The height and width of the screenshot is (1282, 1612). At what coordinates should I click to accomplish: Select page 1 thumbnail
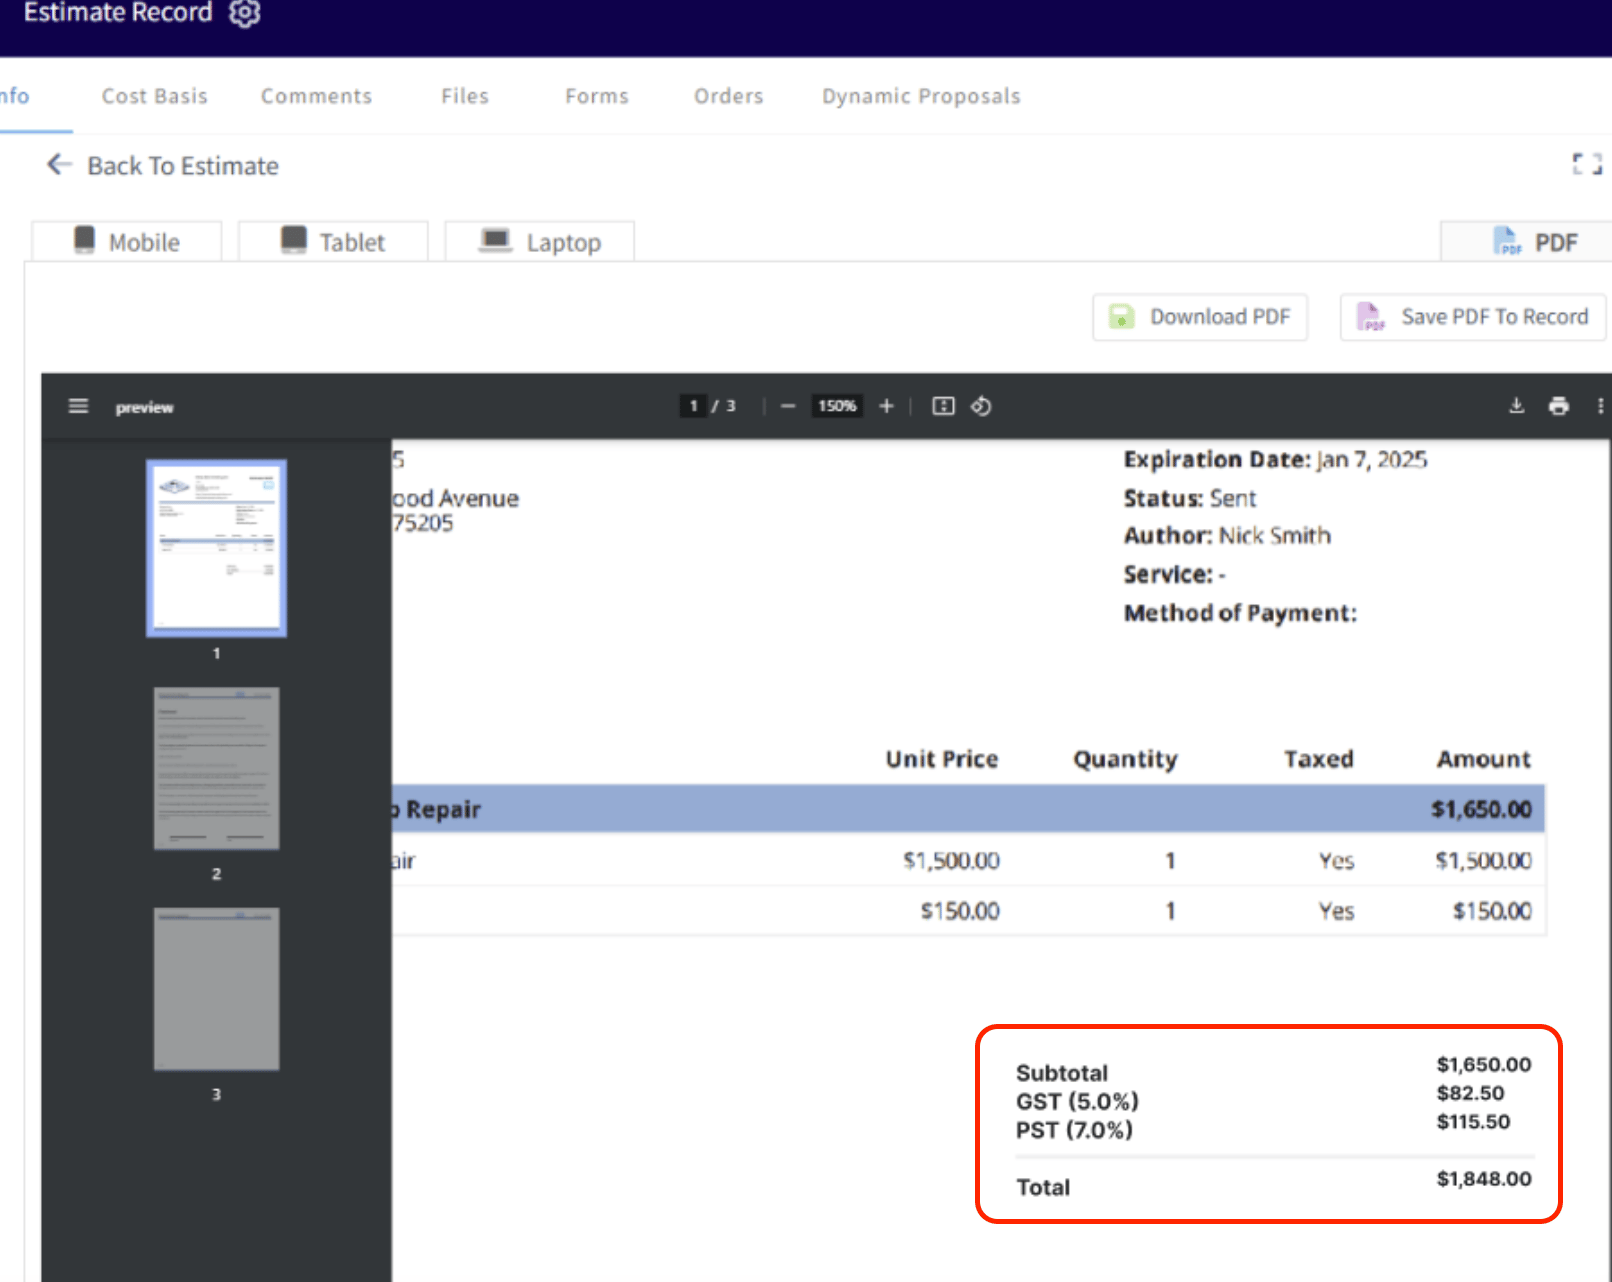[216, 548]
